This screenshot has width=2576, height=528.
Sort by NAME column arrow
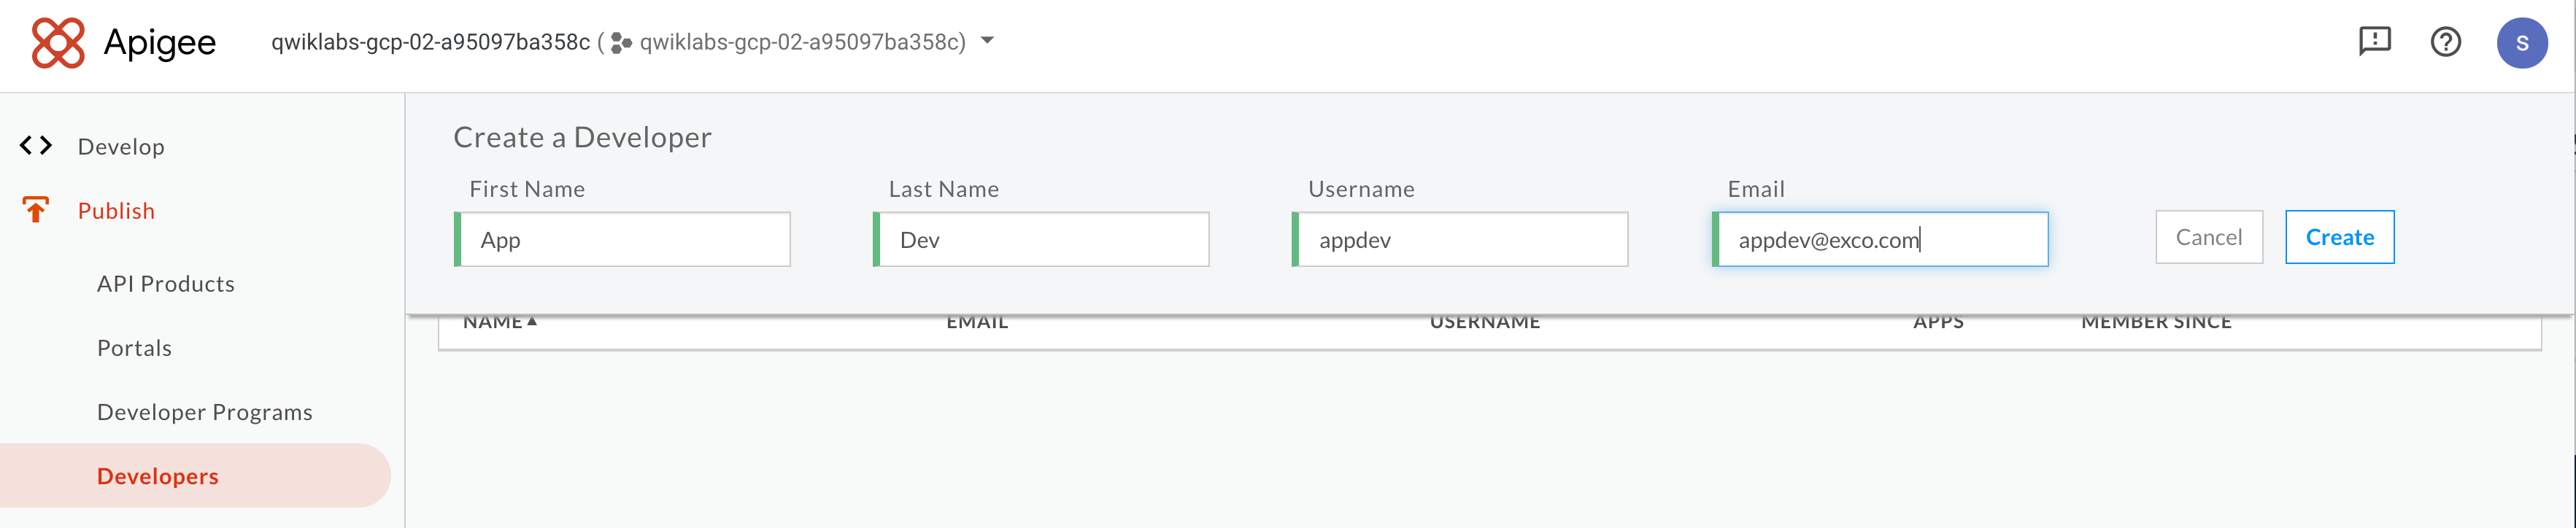pyautogui.click(x=532, y=321)
